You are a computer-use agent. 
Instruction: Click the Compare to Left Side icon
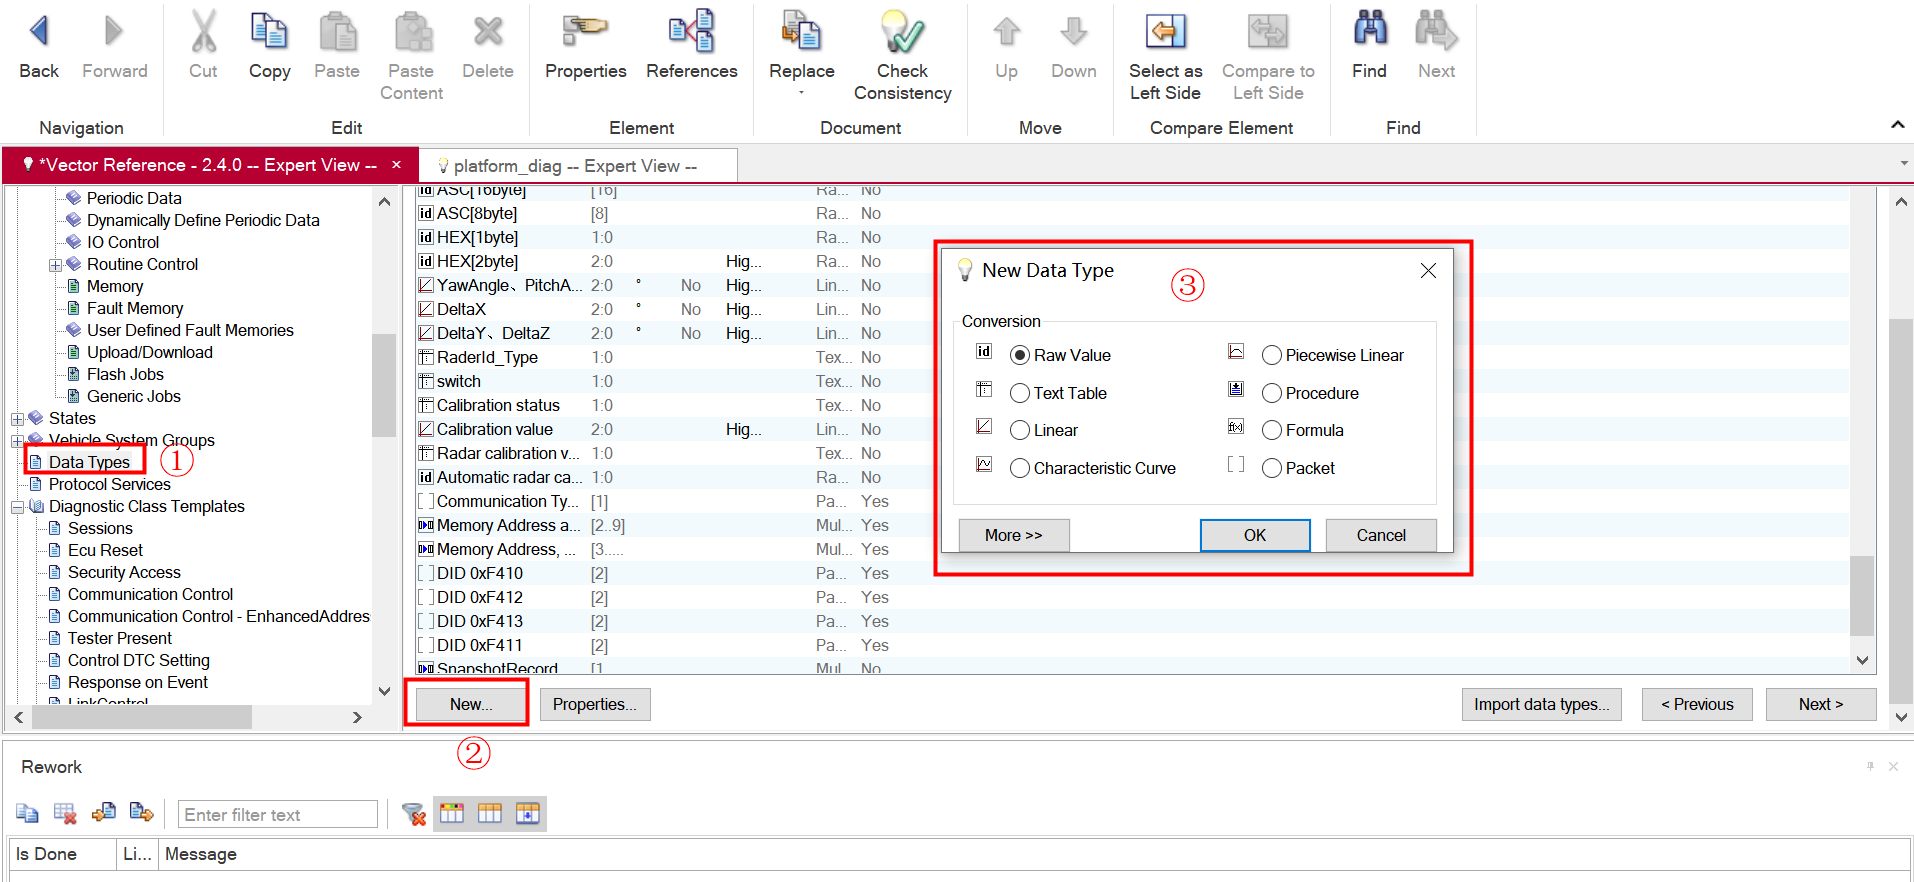(x=1267, y=31)
